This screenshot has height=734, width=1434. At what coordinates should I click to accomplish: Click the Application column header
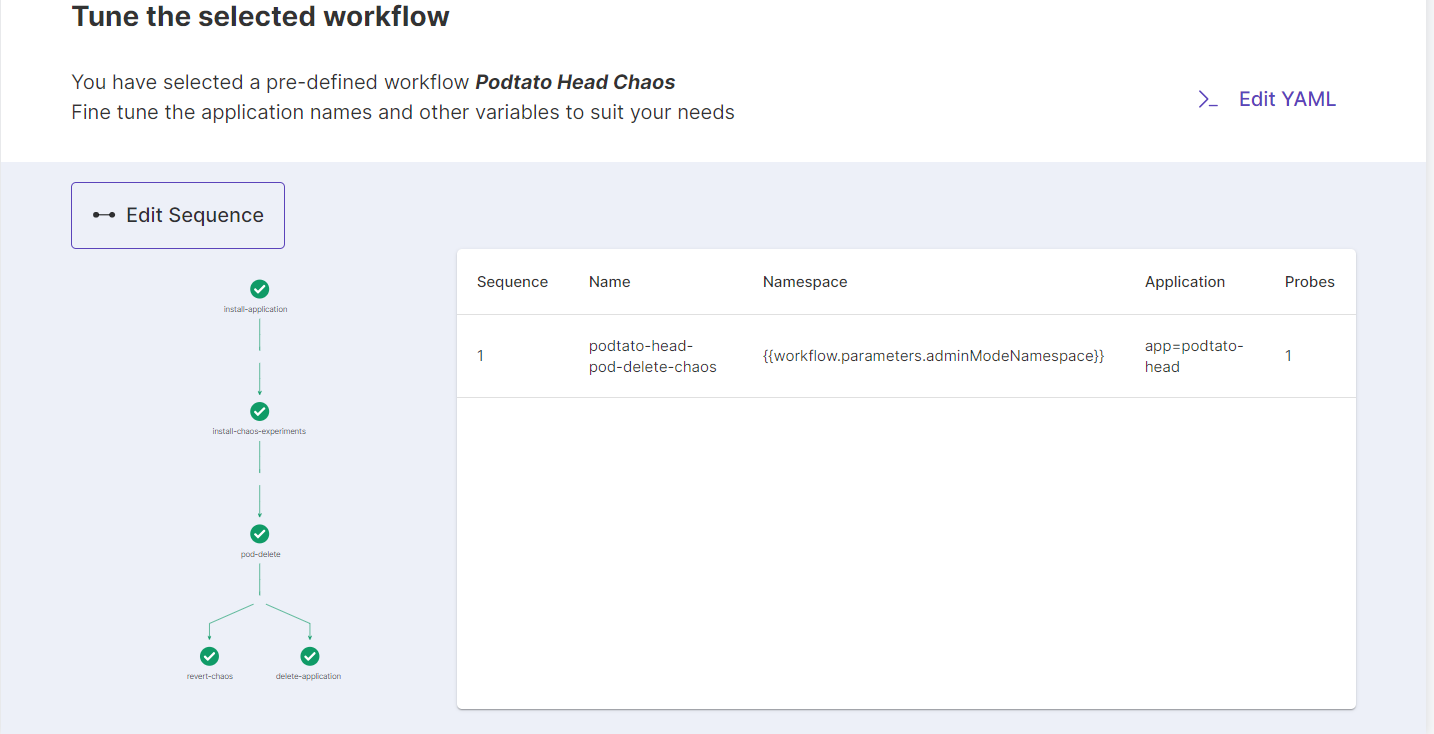(1185, 282)
